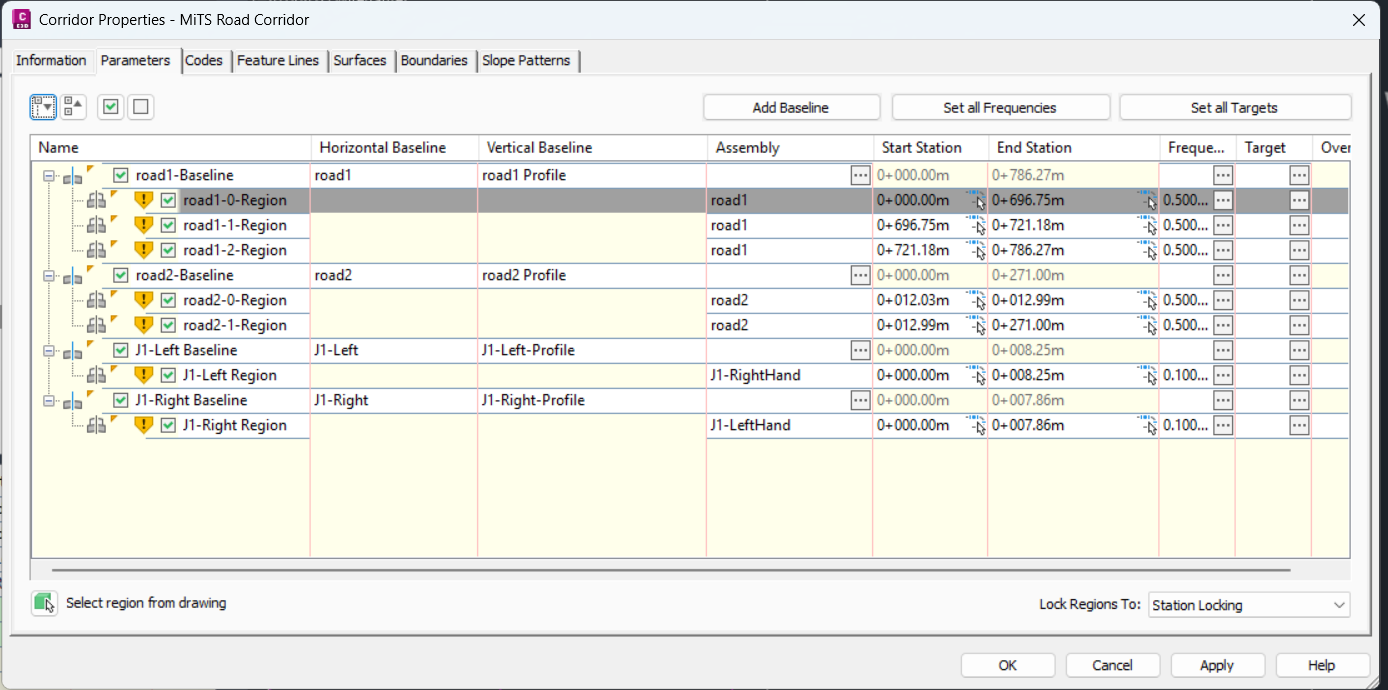Collapse the road2-Baseline tree node
Screen dimensions: 1388x690
(49, 276)
